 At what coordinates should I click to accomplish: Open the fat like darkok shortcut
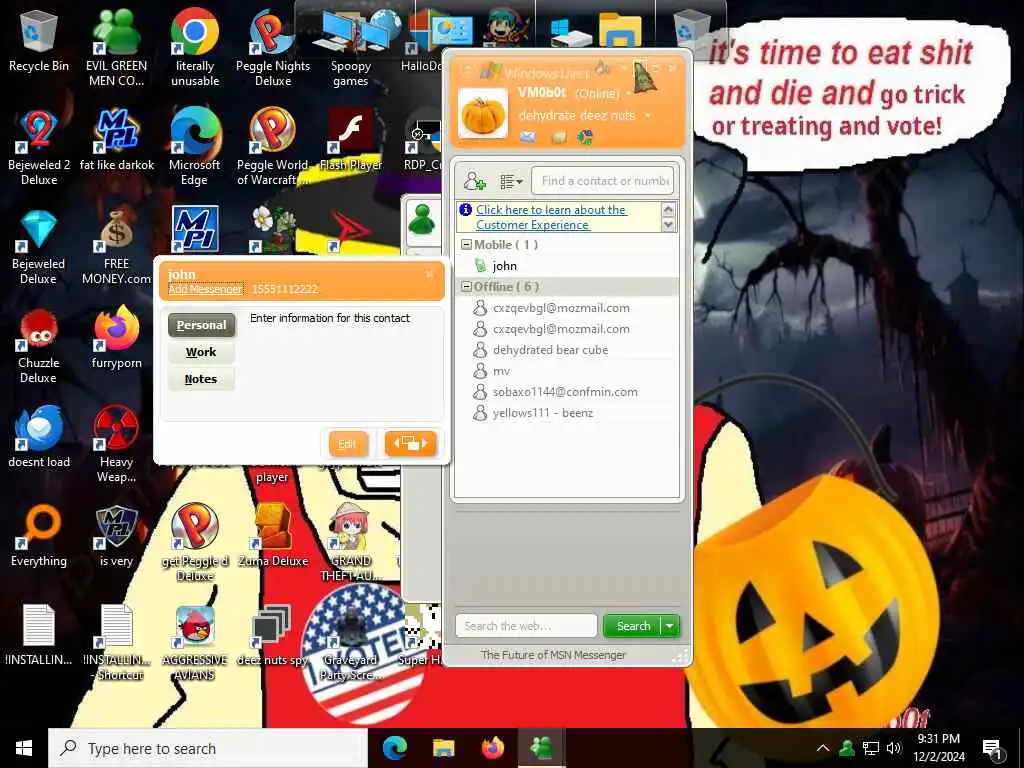coord(116,140)
